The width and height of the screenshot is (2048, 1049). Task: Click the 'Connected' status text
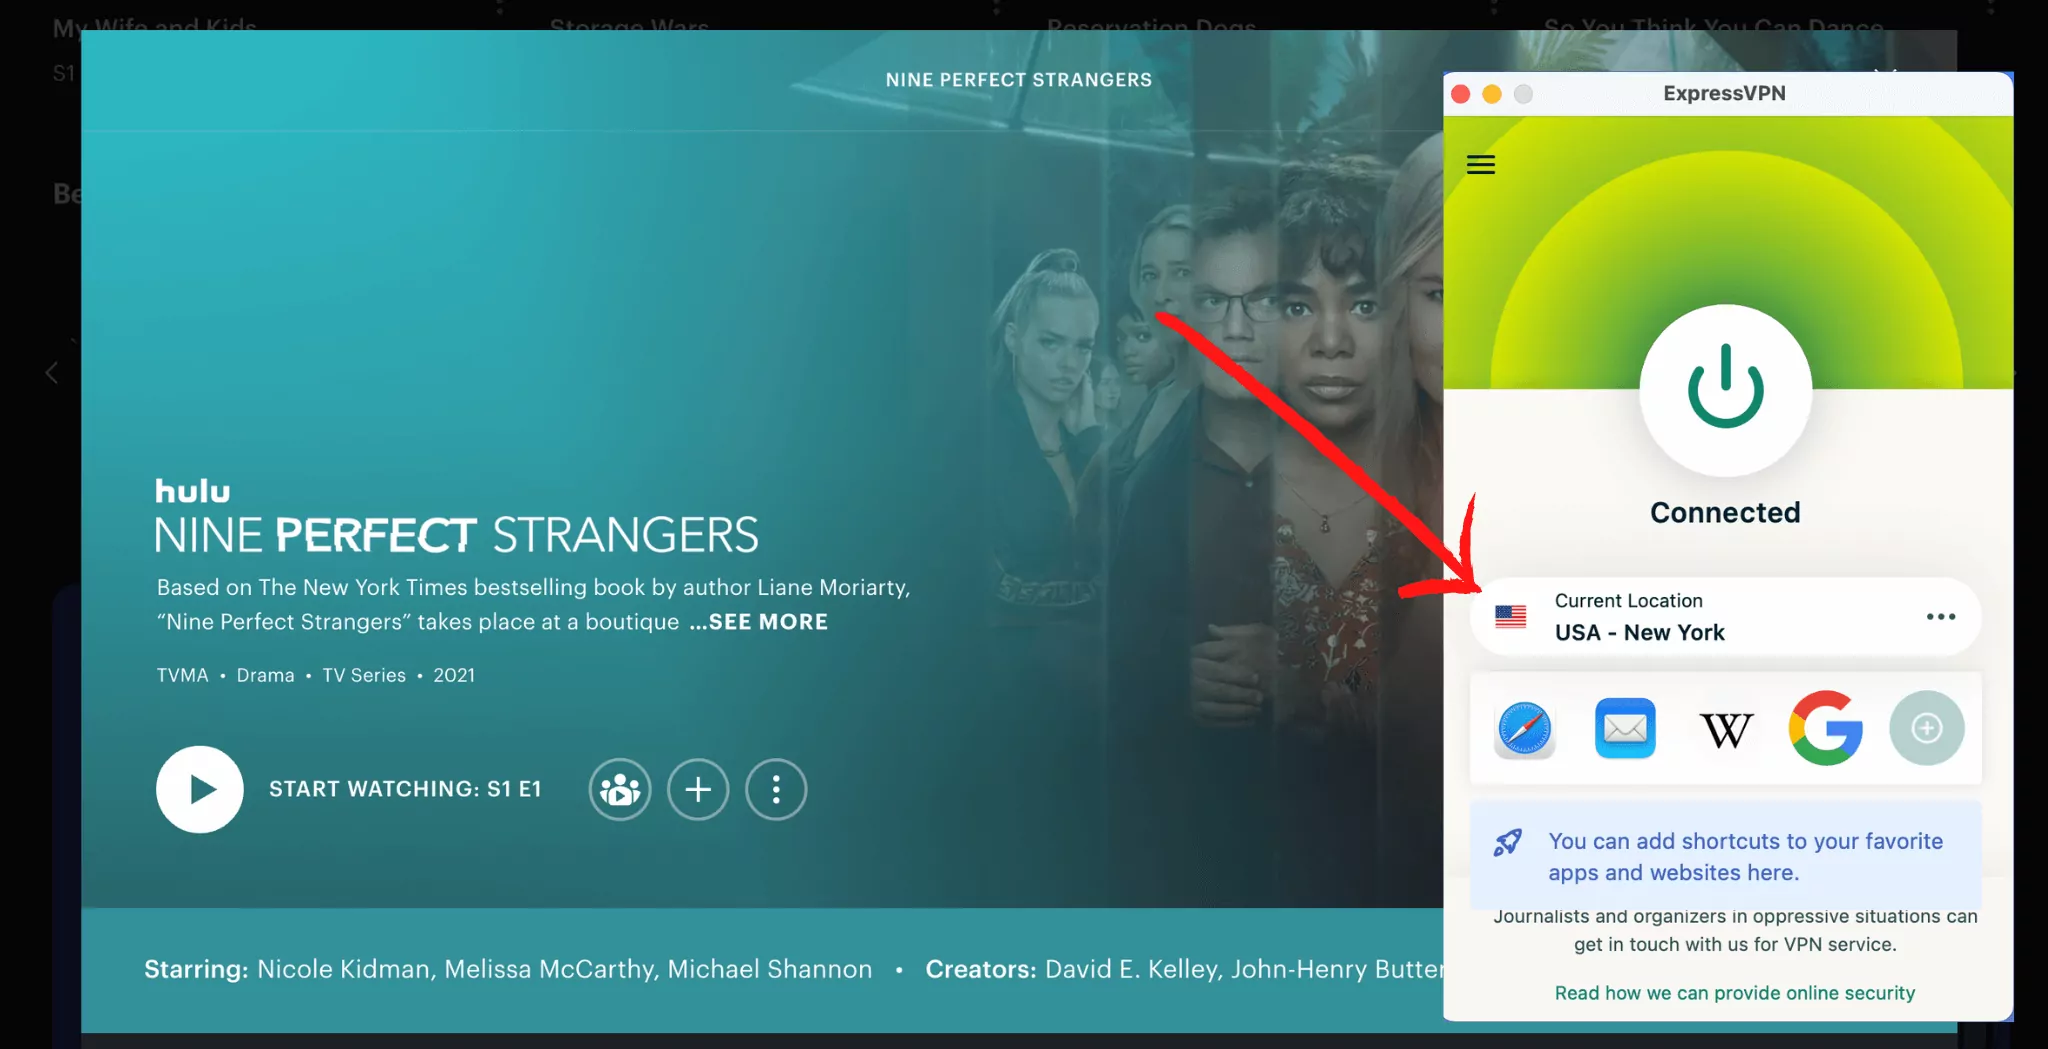point(1725,512)
